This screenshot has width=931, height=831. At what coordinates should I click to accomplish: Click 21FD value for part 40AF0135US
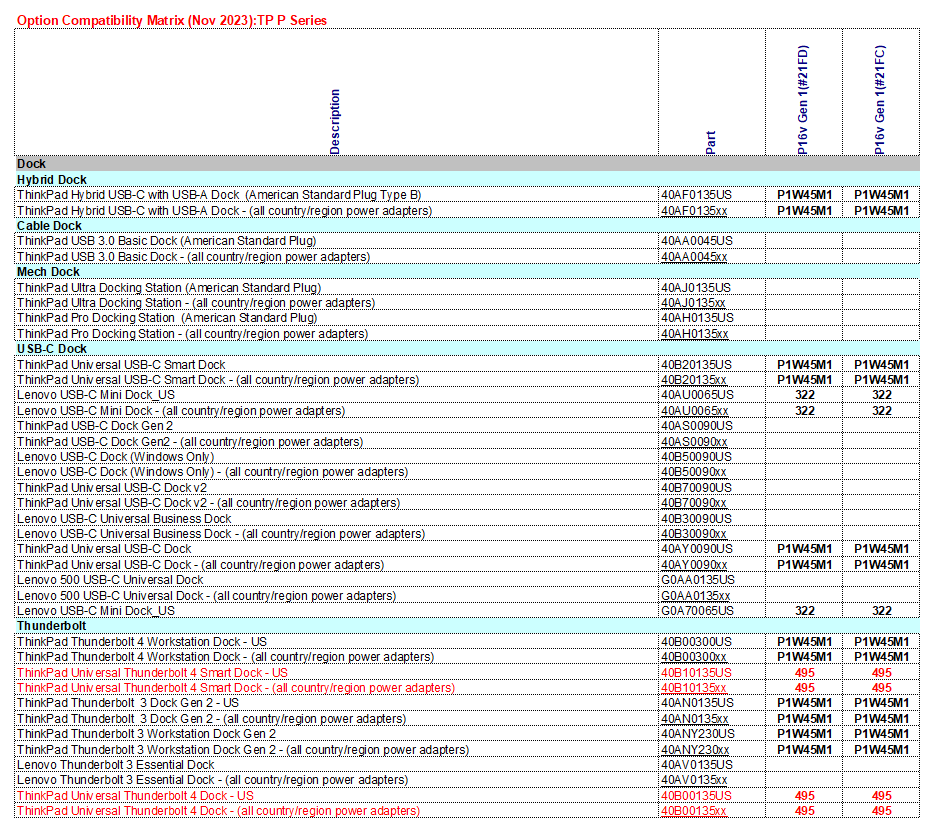[805, 195]
